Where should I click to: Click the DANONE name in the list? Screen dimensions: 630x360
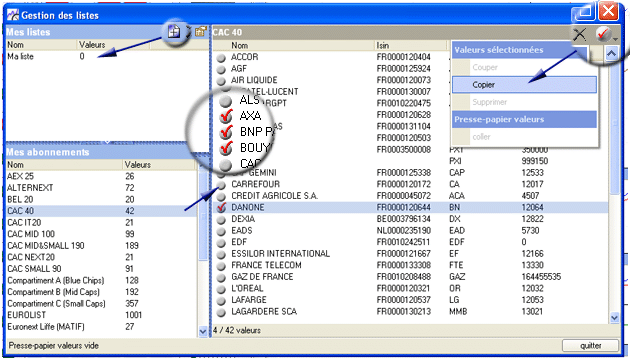[x=248, y=208]
